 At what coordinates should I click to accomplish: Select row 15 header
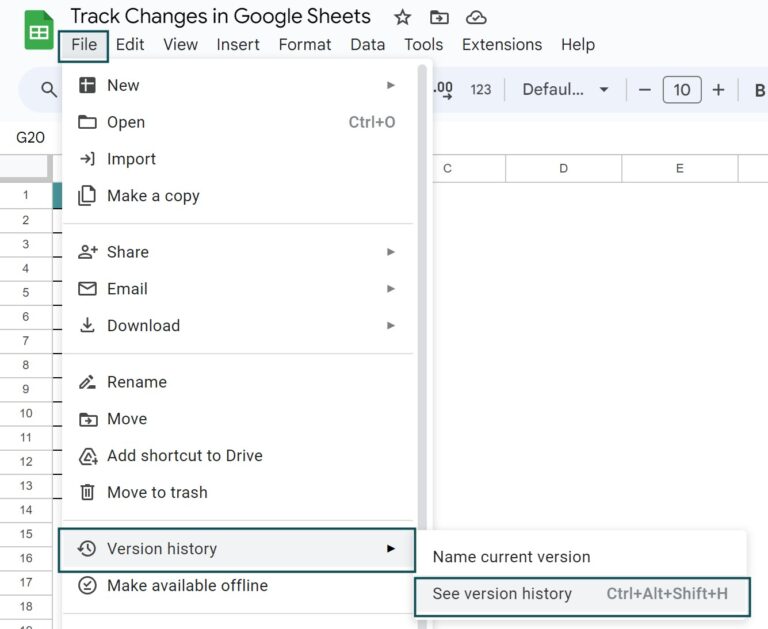point(25,534)
